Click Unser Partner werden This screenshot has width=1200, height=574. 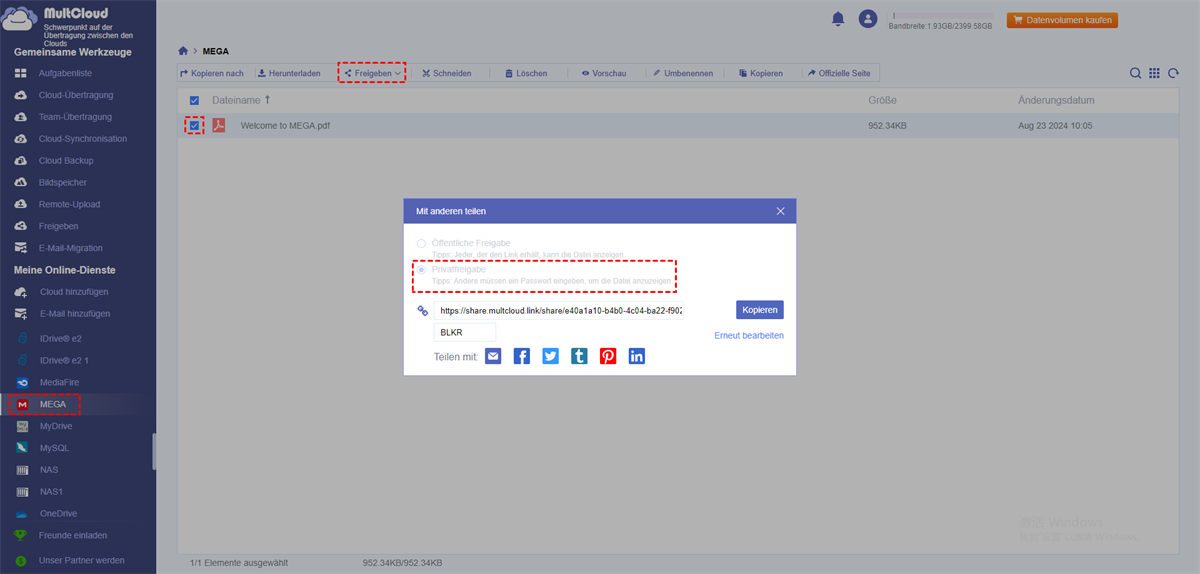tap(82, 560)
